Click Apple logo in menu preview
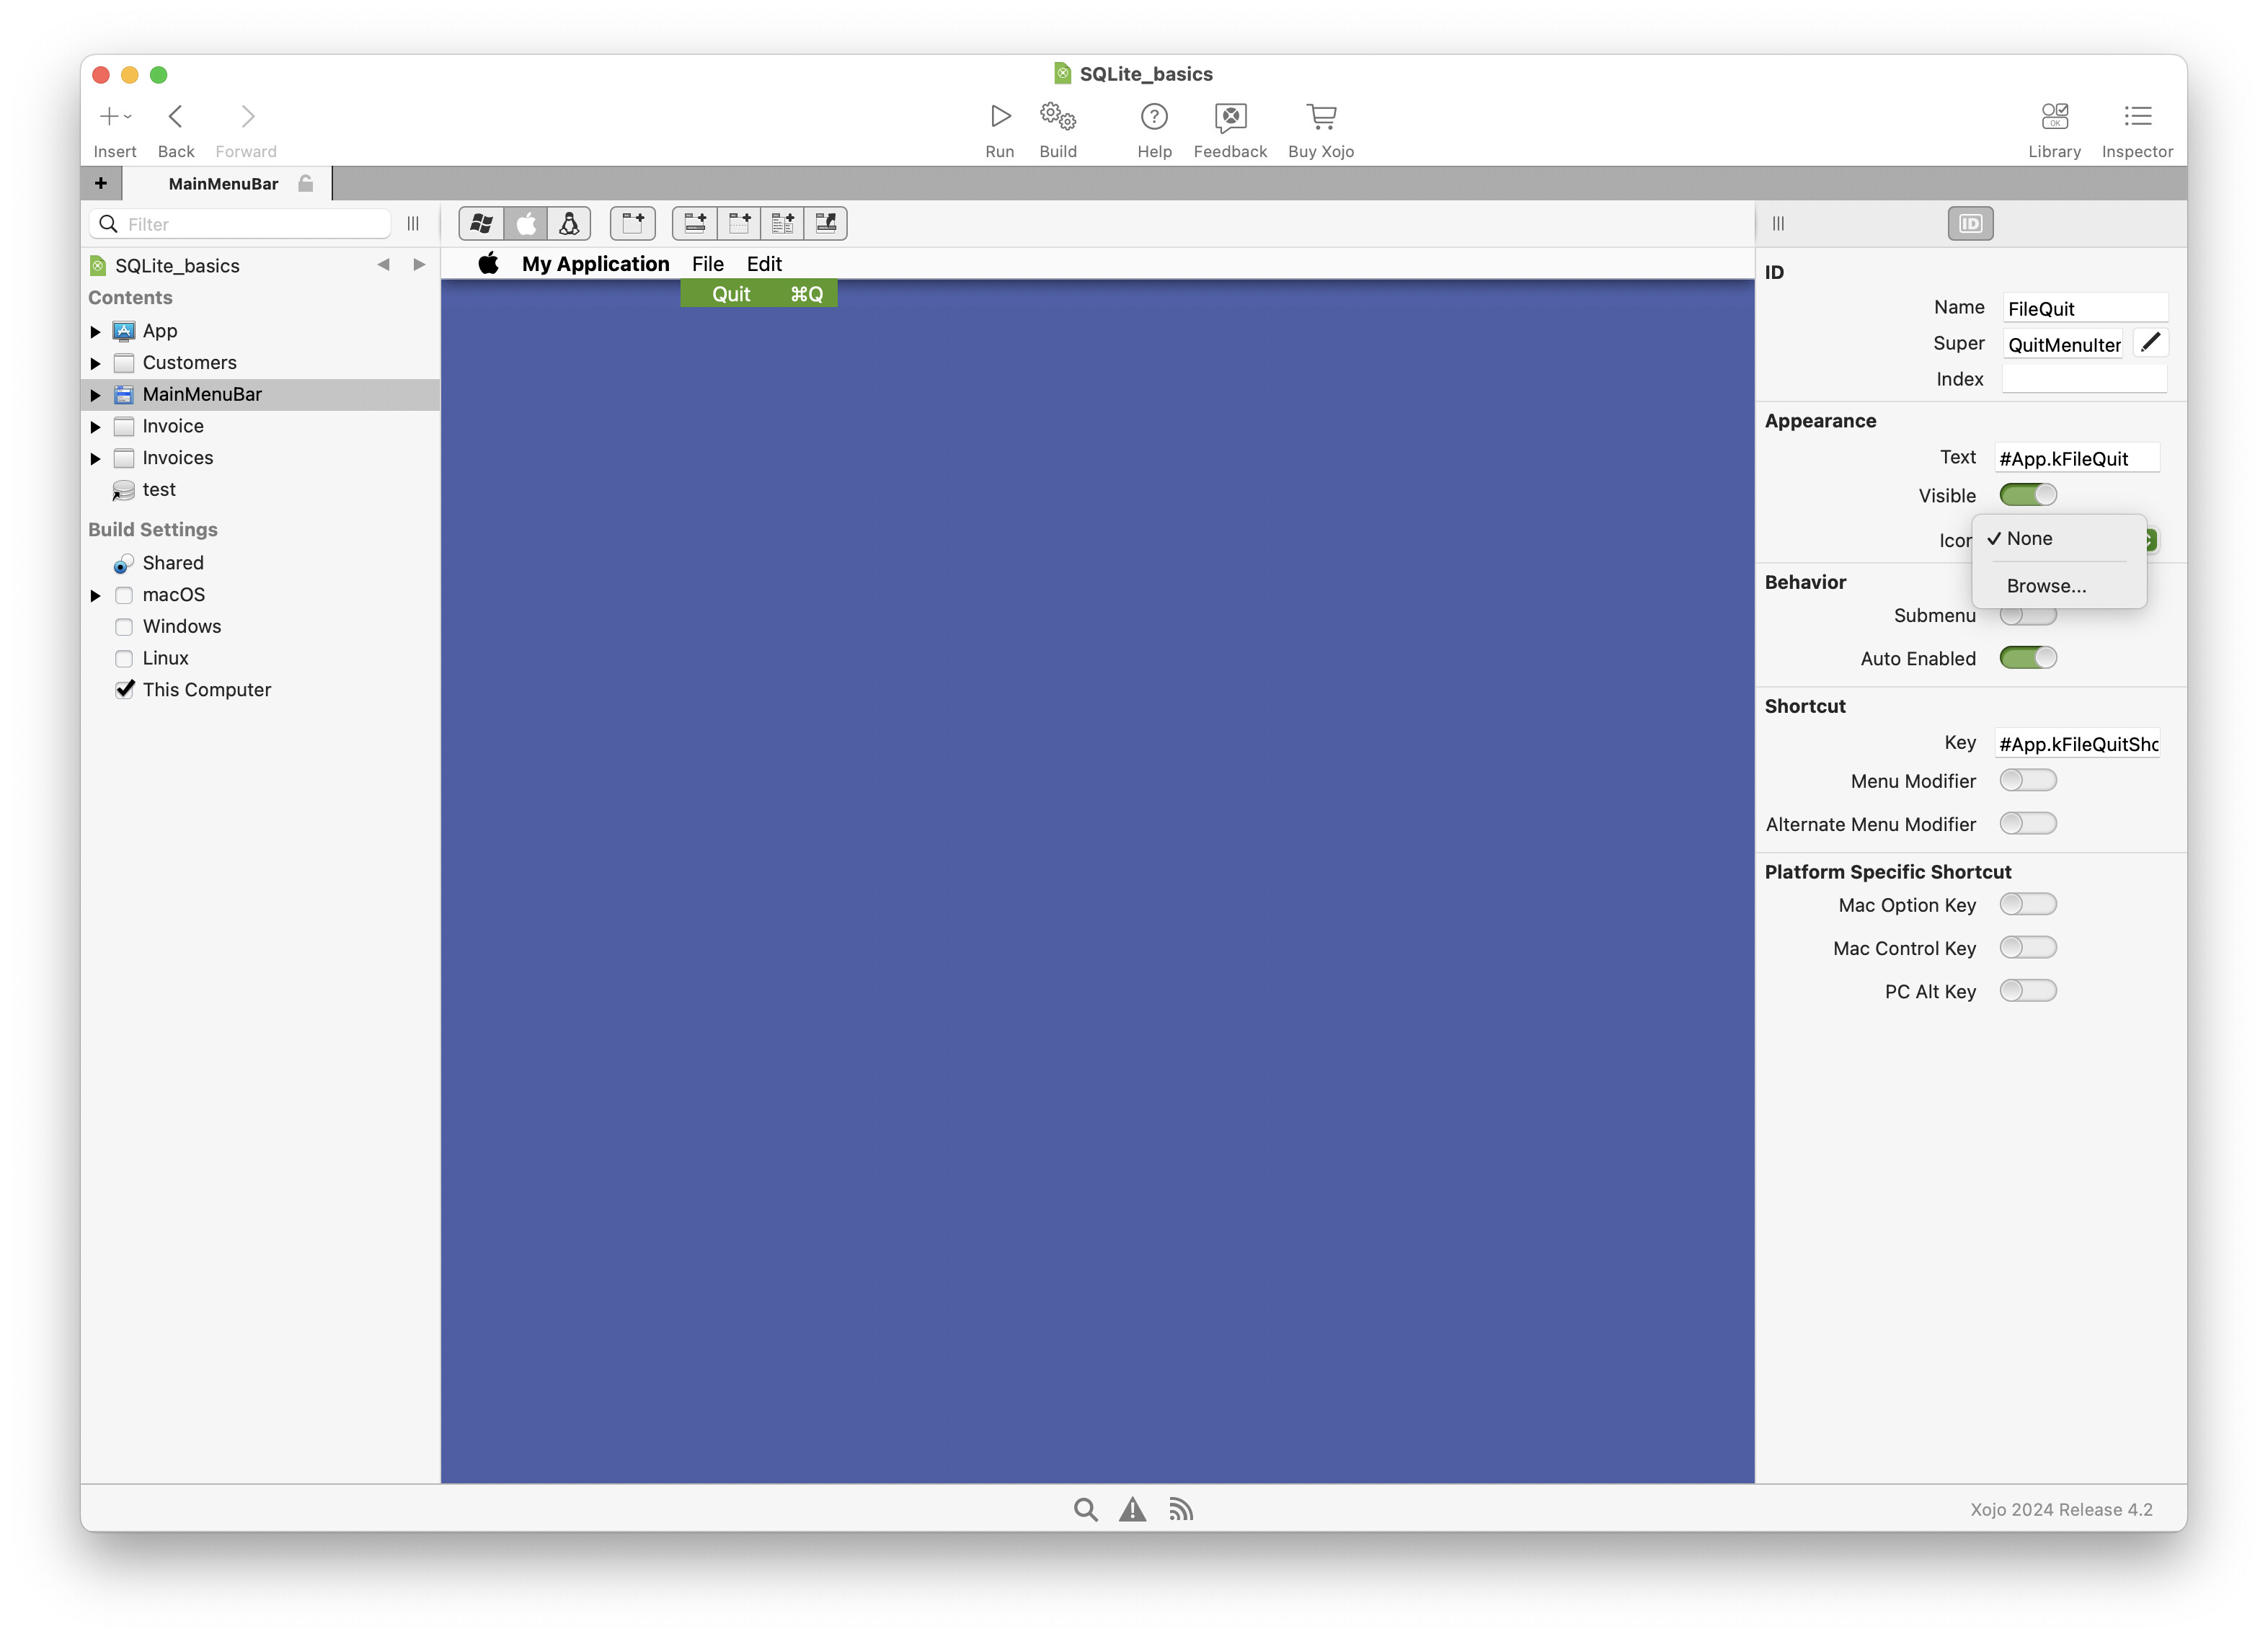The image size is (2268, 1639). pos(488,263)
